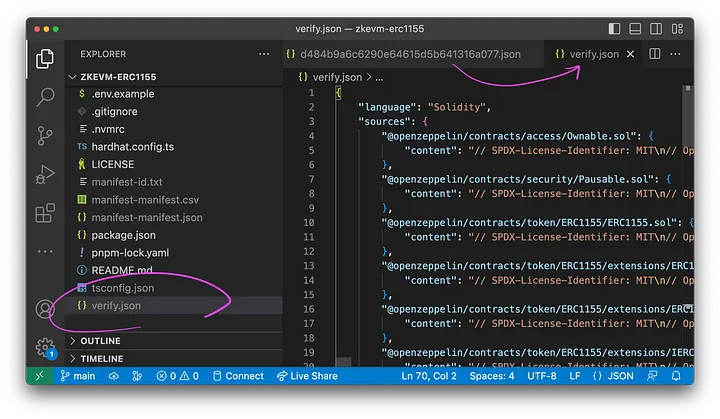This screenshot has width=720, height=419.
Task: Open the Source Control view
Action: [45, 135]
